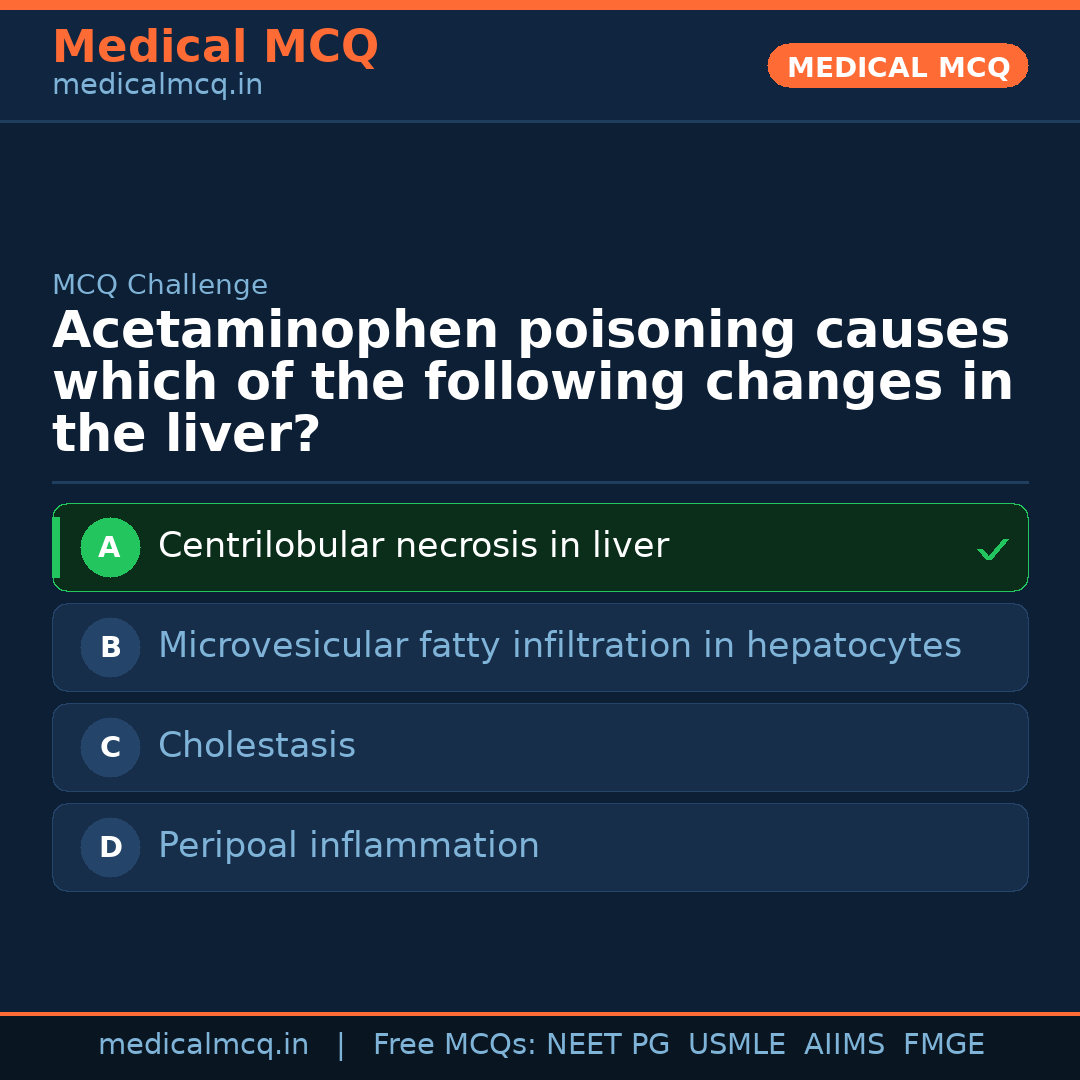Click the D letter circle icon
The image size is (1080, 1080).
[110, 847]
